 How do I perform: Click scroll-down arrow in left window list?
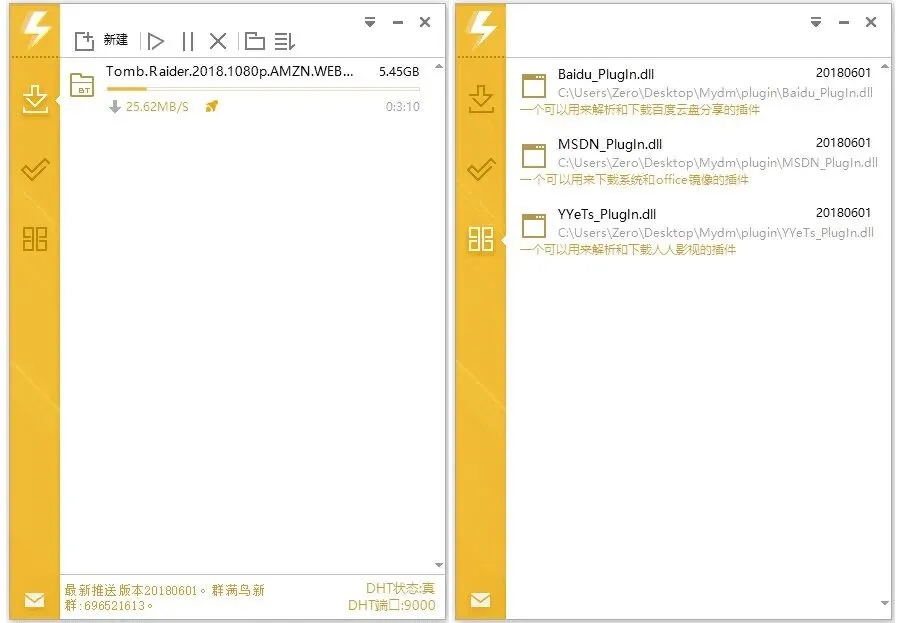pos(439,565)
